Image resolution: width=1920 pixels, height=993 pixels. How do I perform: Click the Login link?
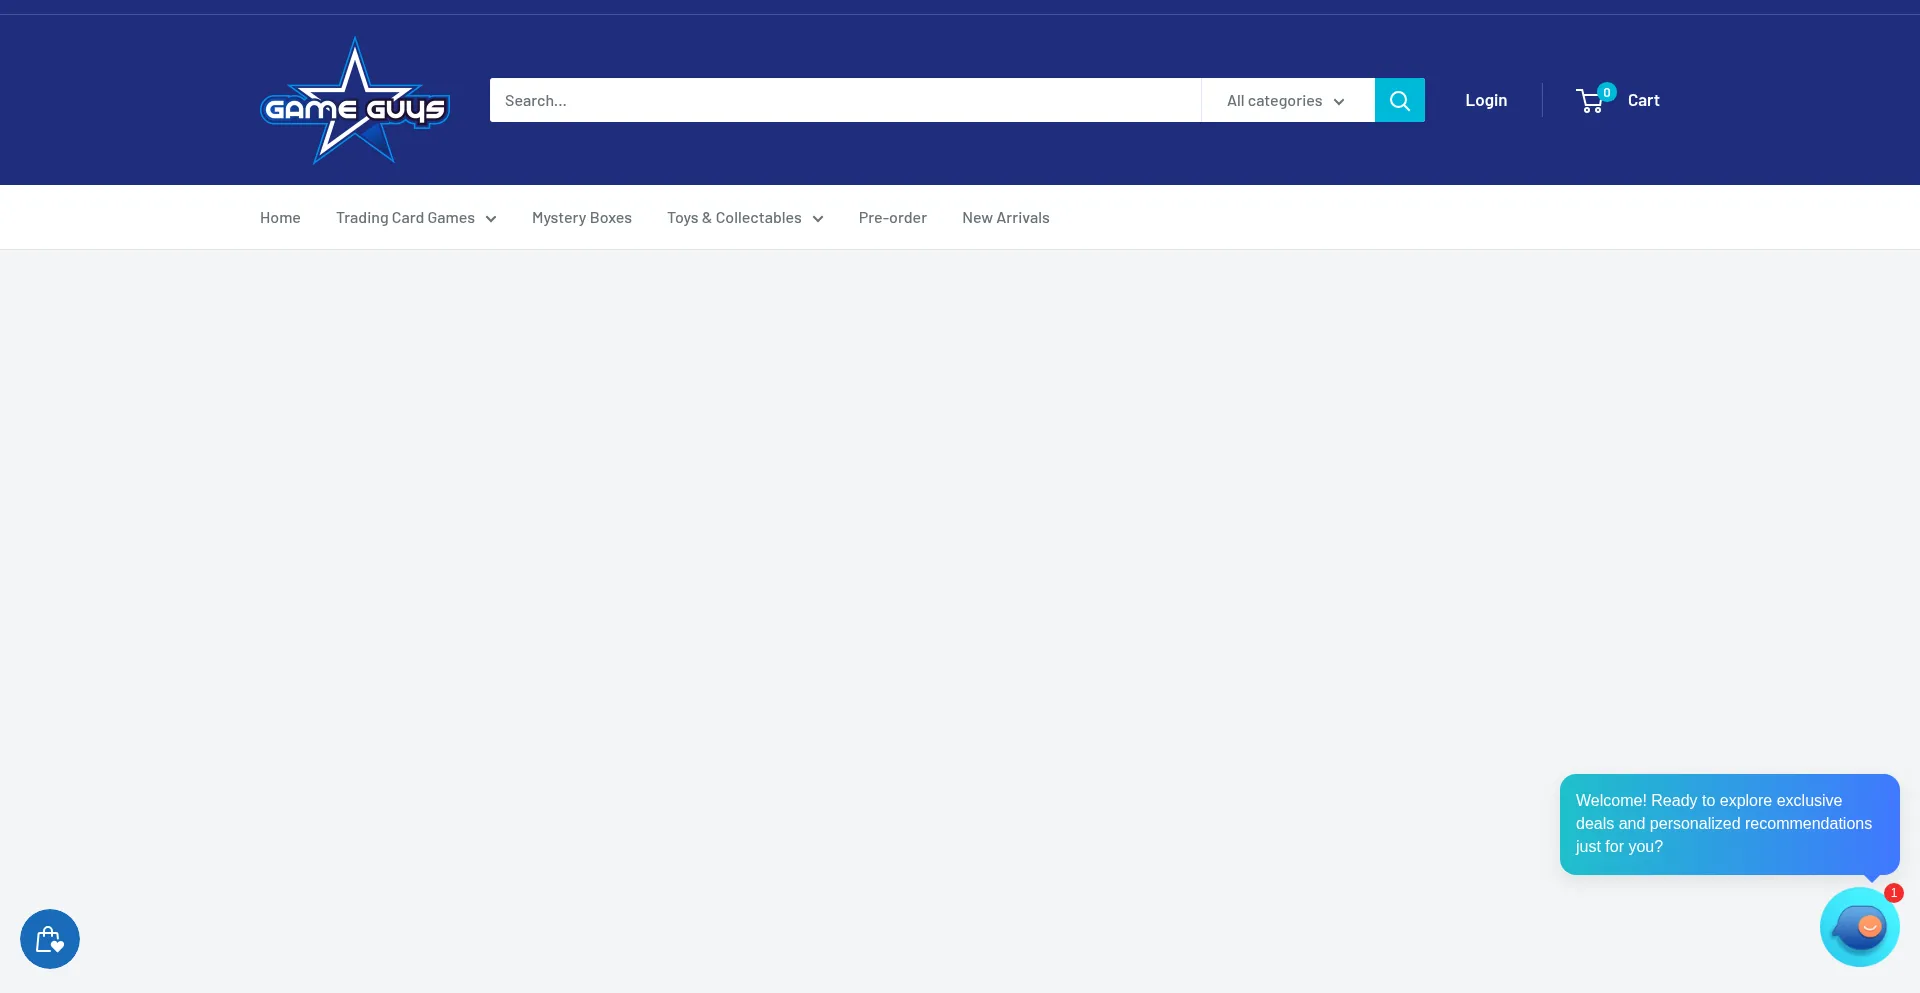click(1485, 100)
